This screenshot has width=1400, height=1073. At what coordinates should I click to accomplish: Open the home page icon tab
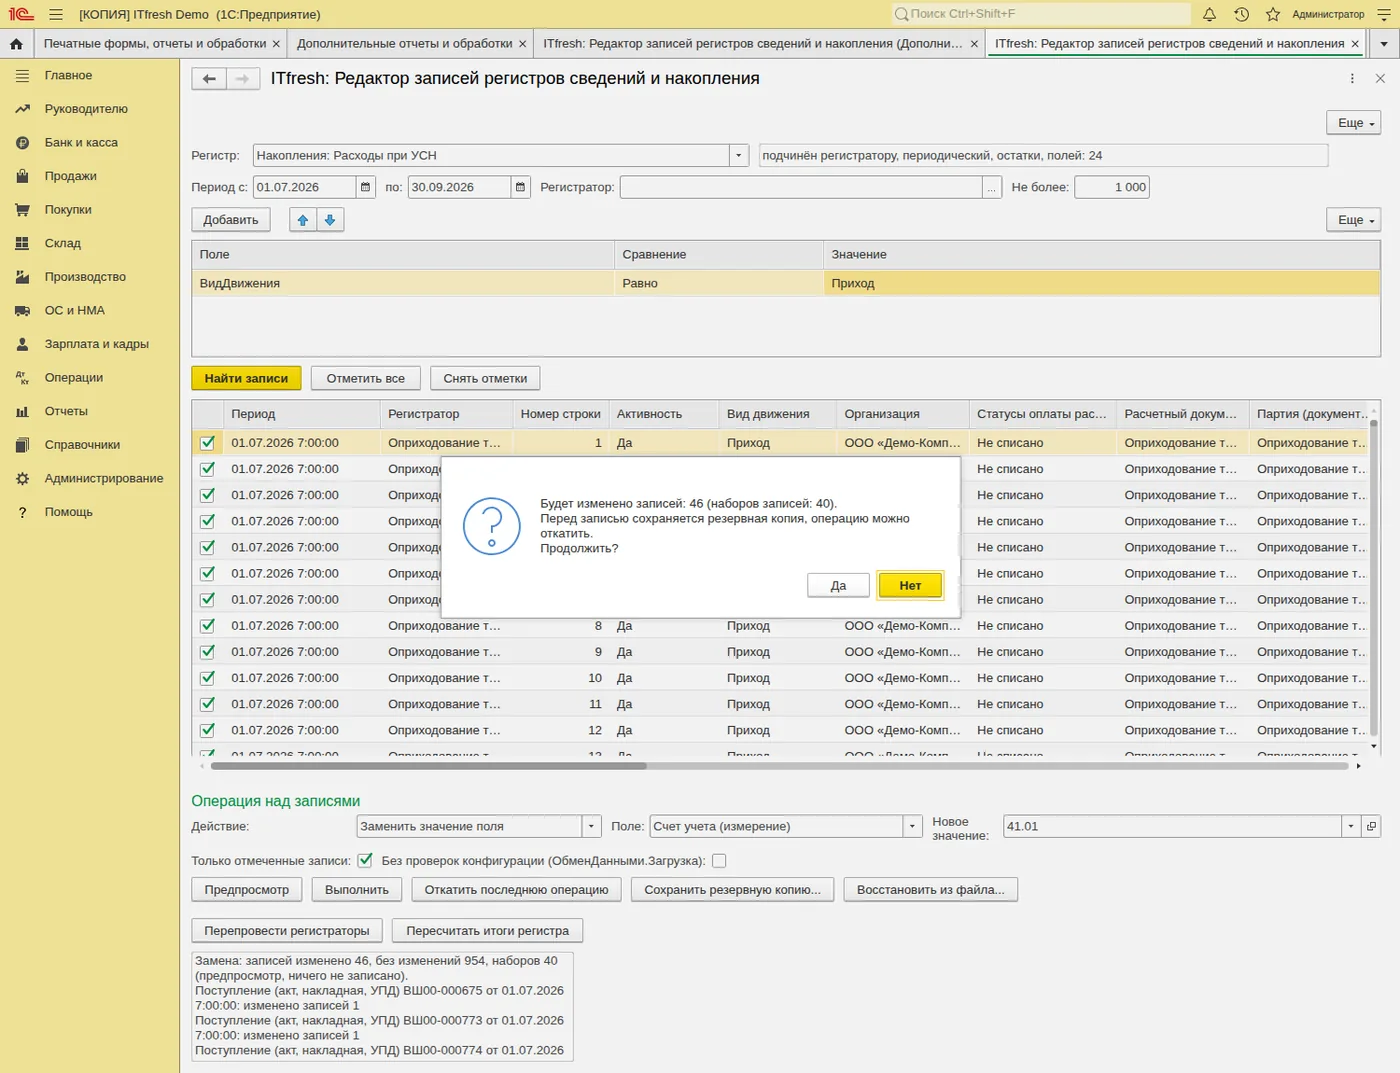[16, 44]
